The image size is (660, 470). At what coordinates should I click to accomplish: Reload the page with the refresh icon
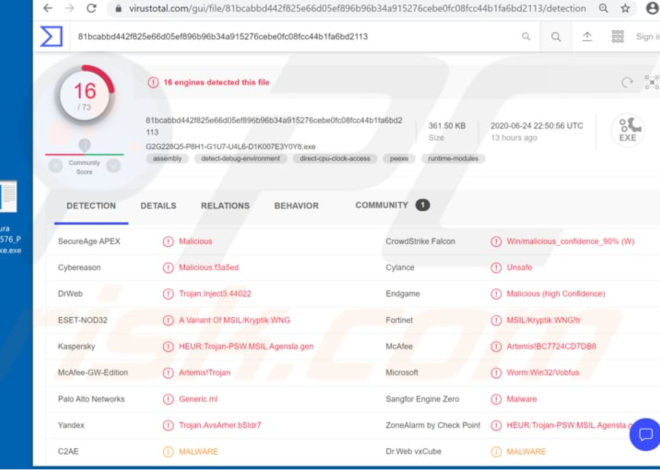coord(91,8)
